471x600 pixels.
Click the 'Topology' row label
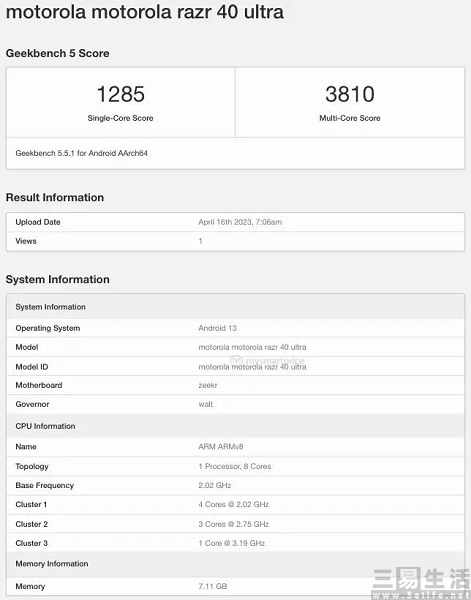point(32,466)
